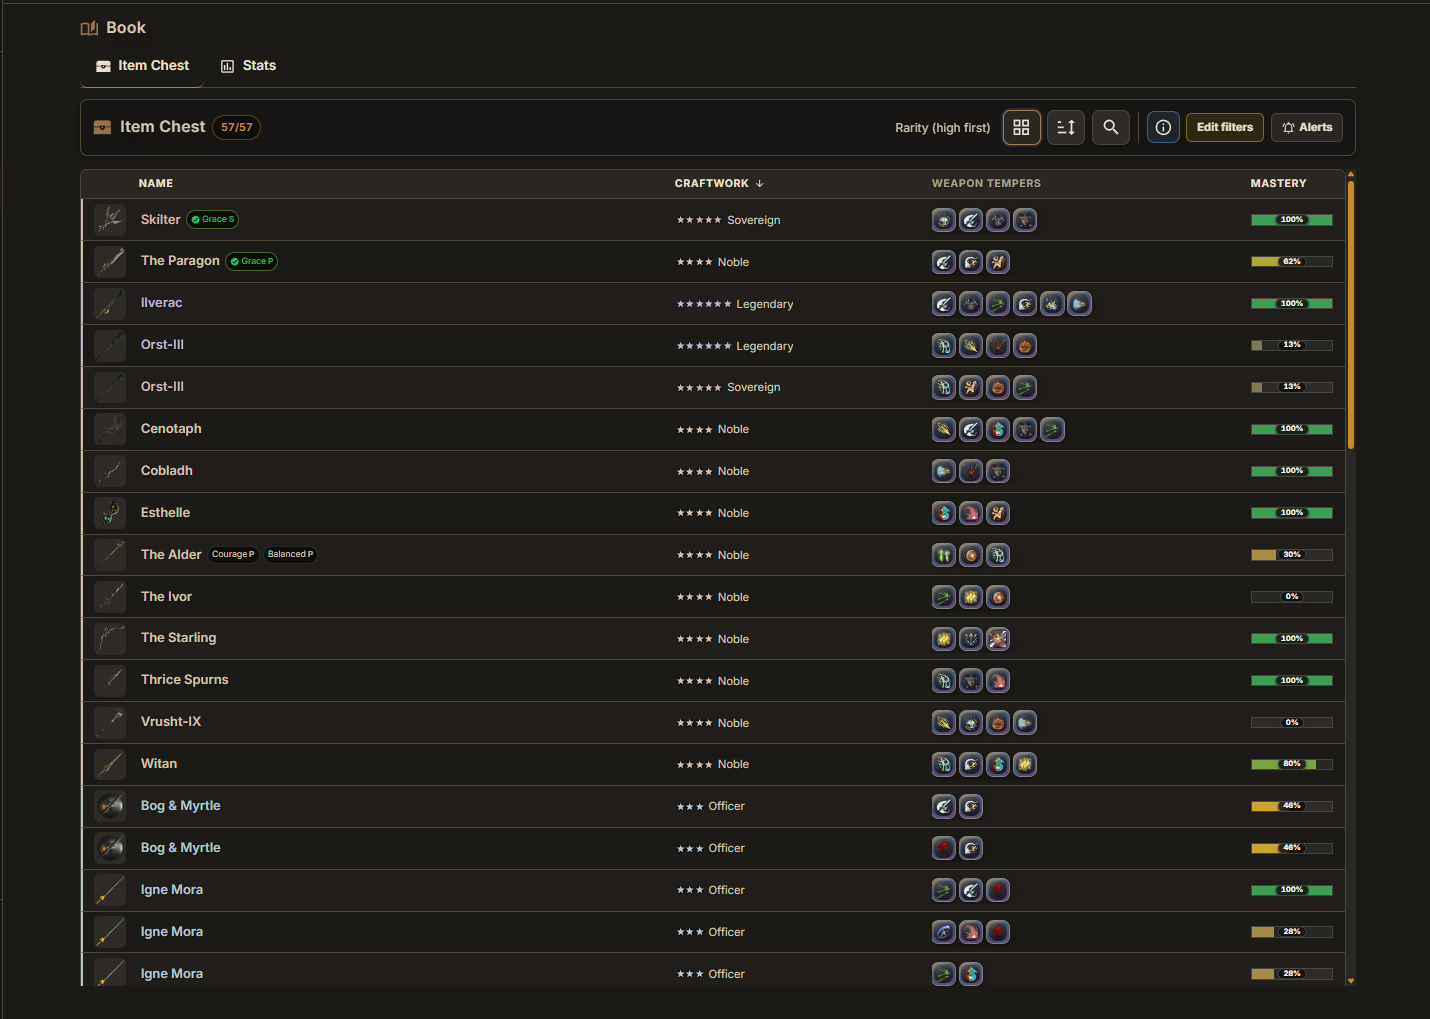Click the first temper icon in The Ivor row
The image size is (1430, 1019).
pos(944,597)
